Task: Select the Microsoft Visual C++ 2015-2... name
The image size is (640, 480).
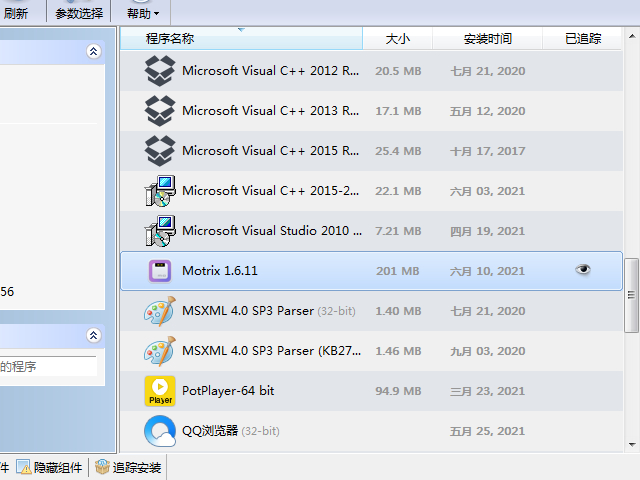Action: 271,191
